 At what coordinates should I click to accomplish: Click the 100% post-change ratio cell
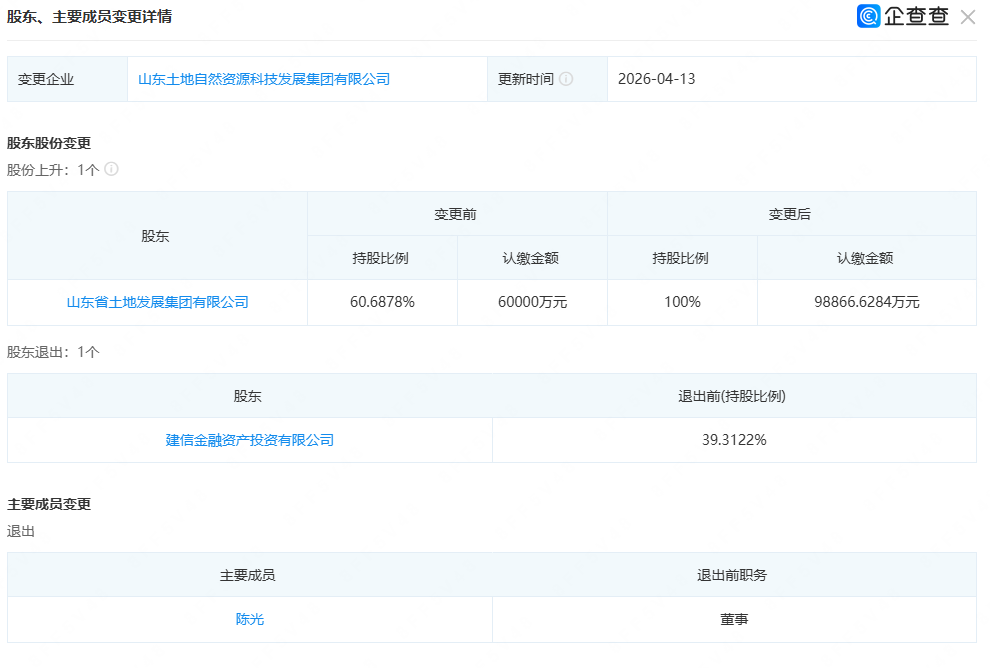pyautogui.click(x=682, y=302)
